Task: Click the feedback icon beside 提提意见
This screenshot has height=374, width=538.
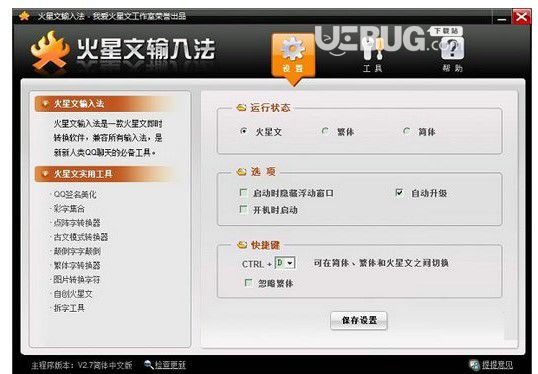Action: (475, 365)
